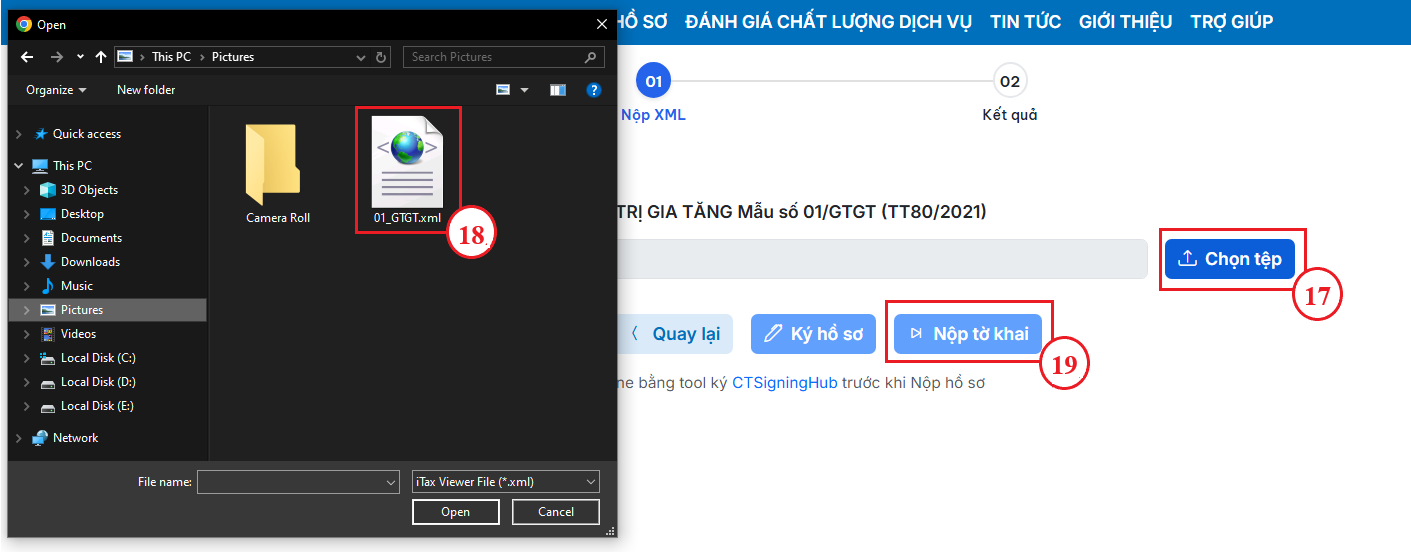
Task: Click the Chọn tệp button
Action: click(1229, 259)
